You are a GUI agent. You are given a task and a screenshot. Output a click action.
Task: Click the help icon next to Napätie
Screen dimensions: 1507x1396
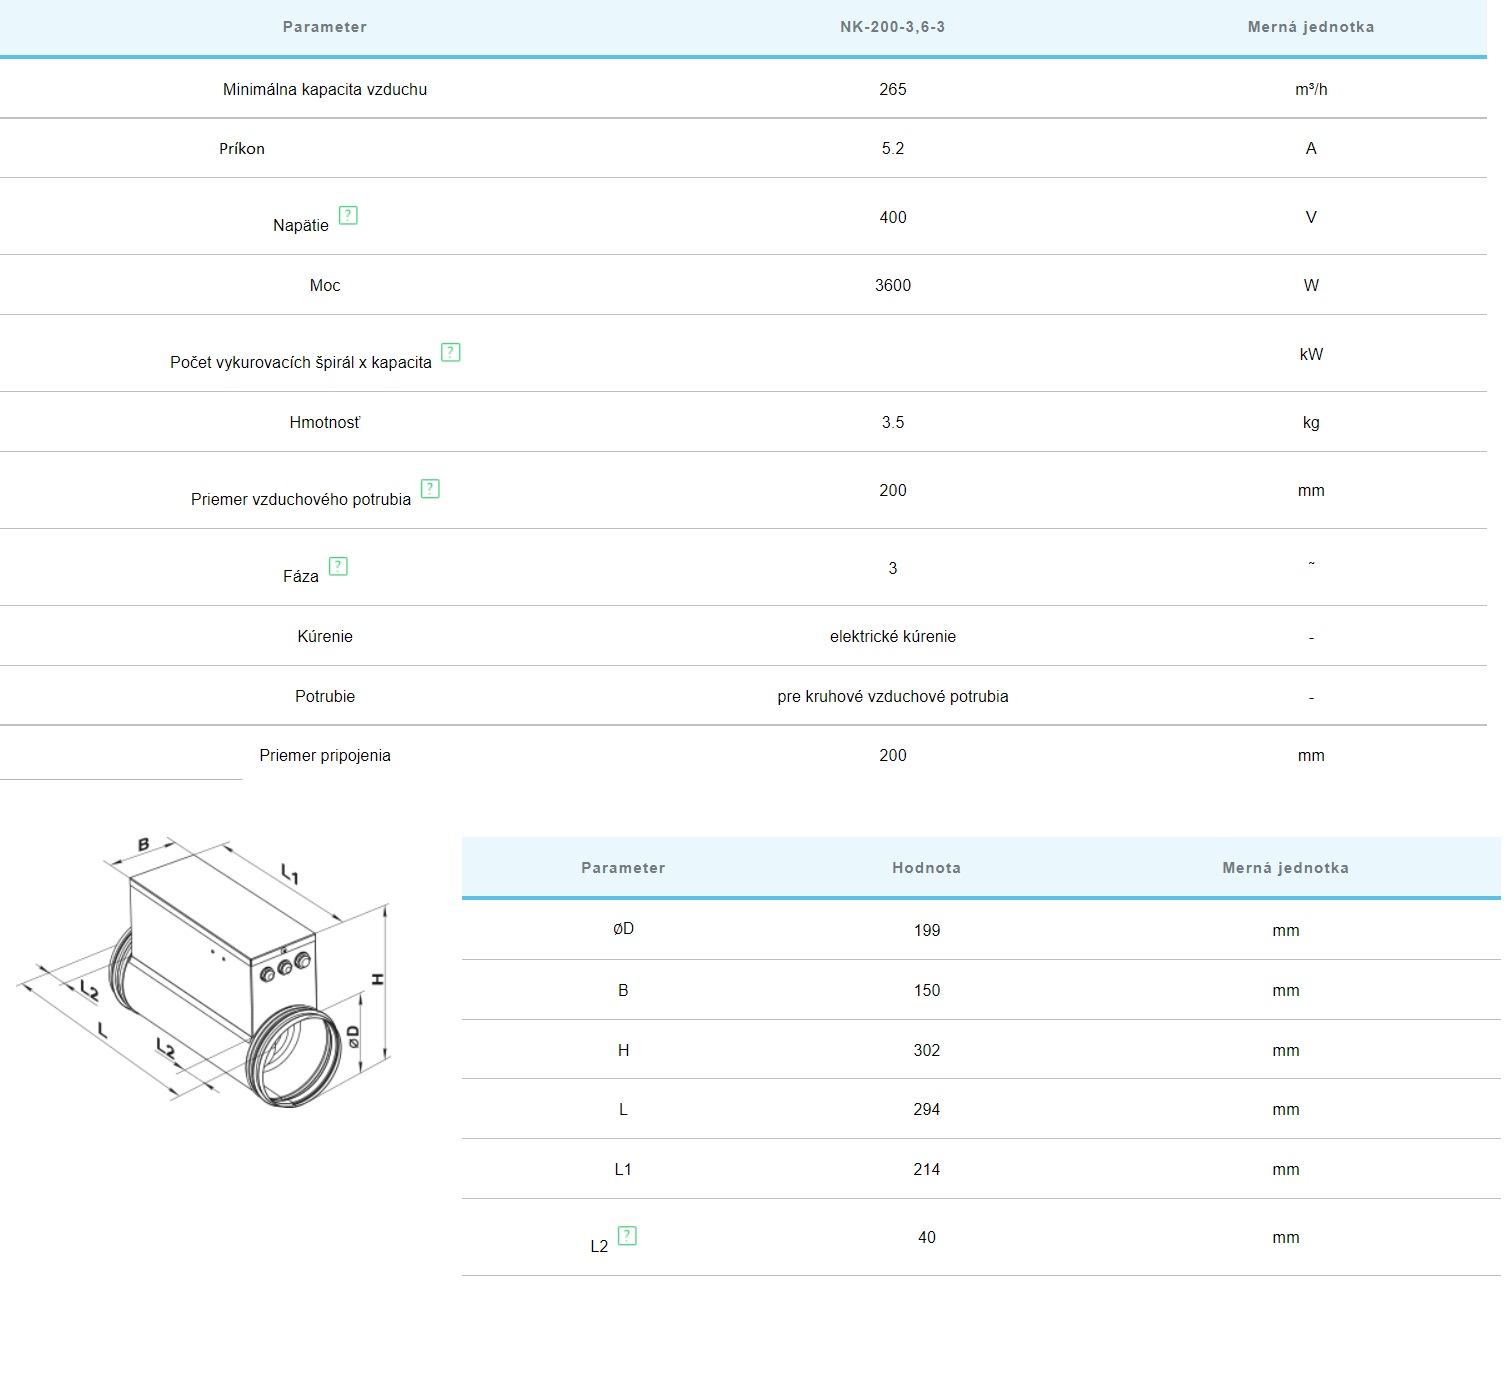[348, 215]
